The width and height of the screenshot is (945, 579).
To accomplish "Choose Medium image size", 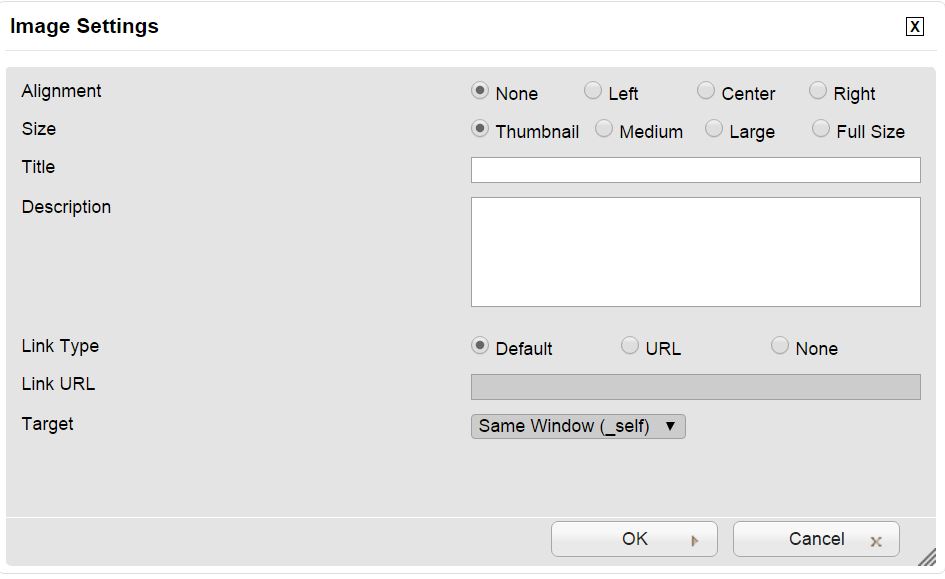I will [604, 129].
